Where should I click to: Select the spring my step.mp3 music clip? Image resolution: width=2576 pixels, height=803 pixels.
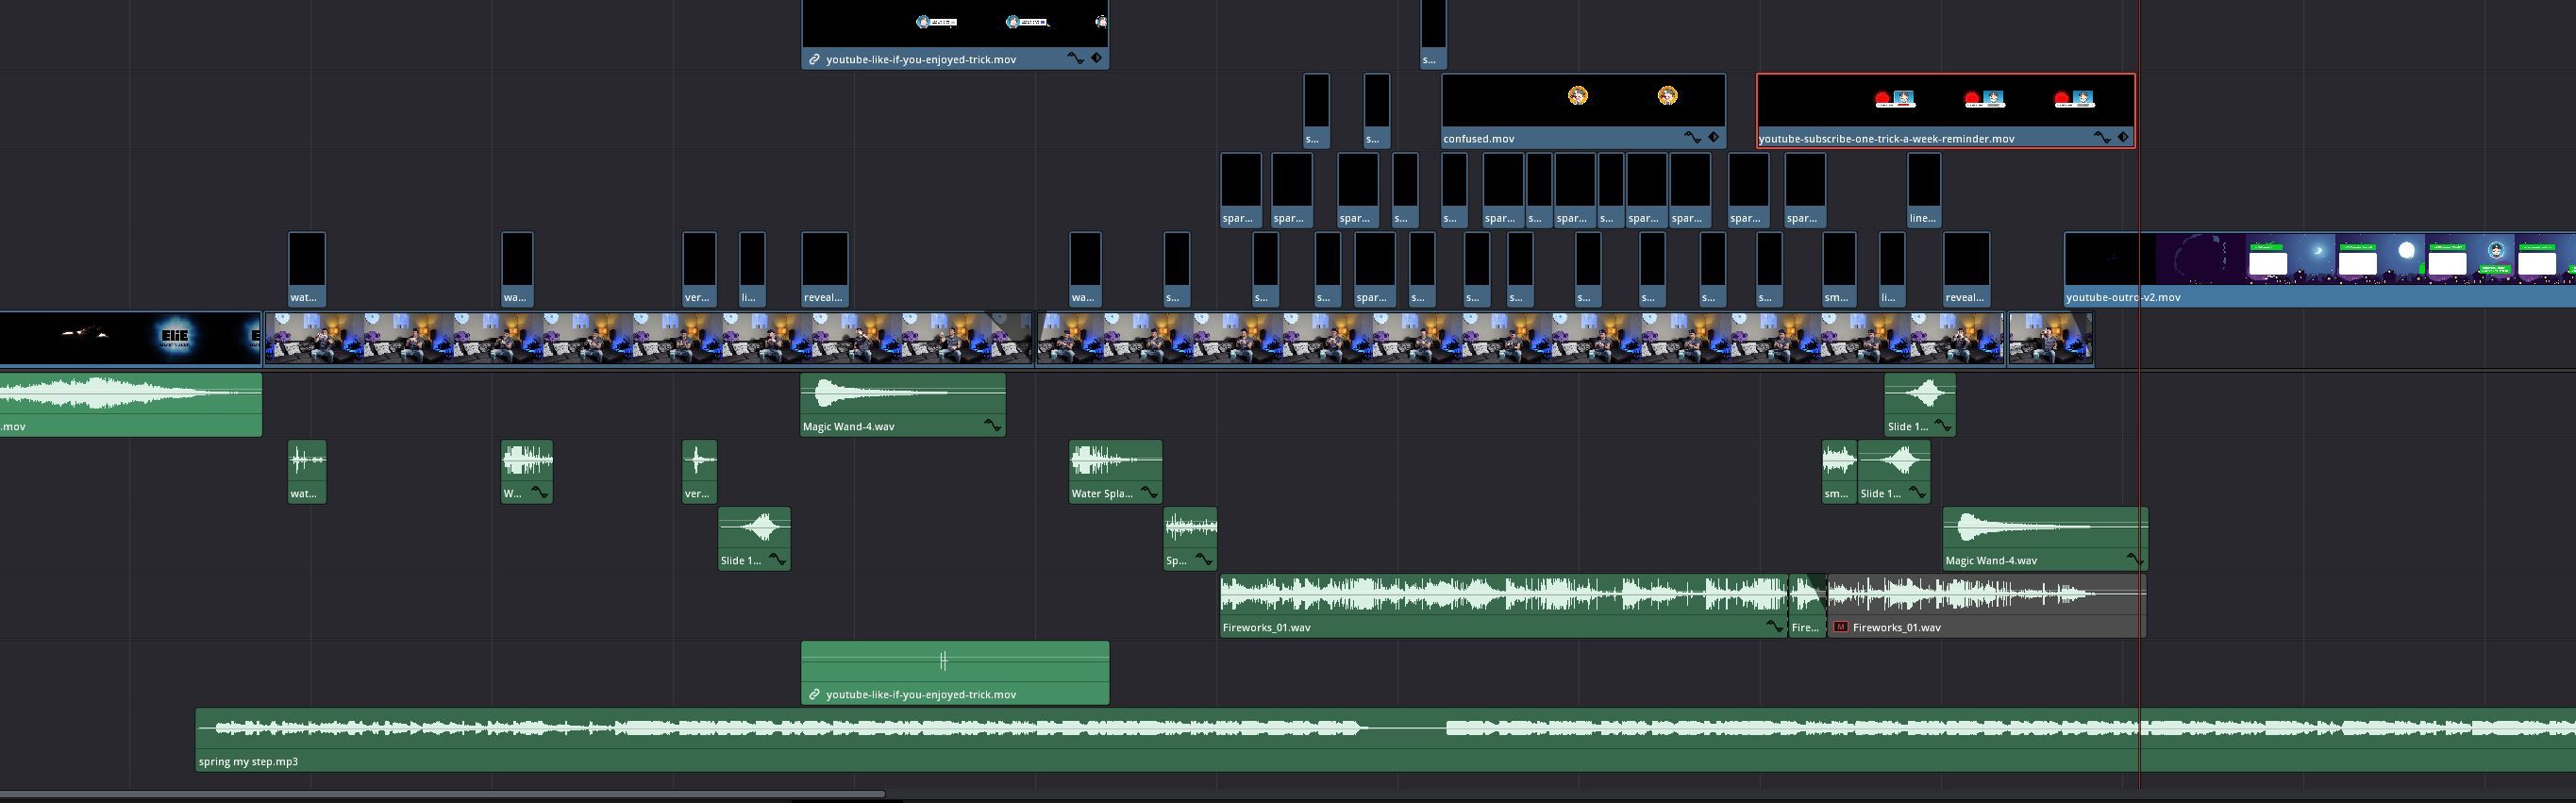click(1385, 739)
